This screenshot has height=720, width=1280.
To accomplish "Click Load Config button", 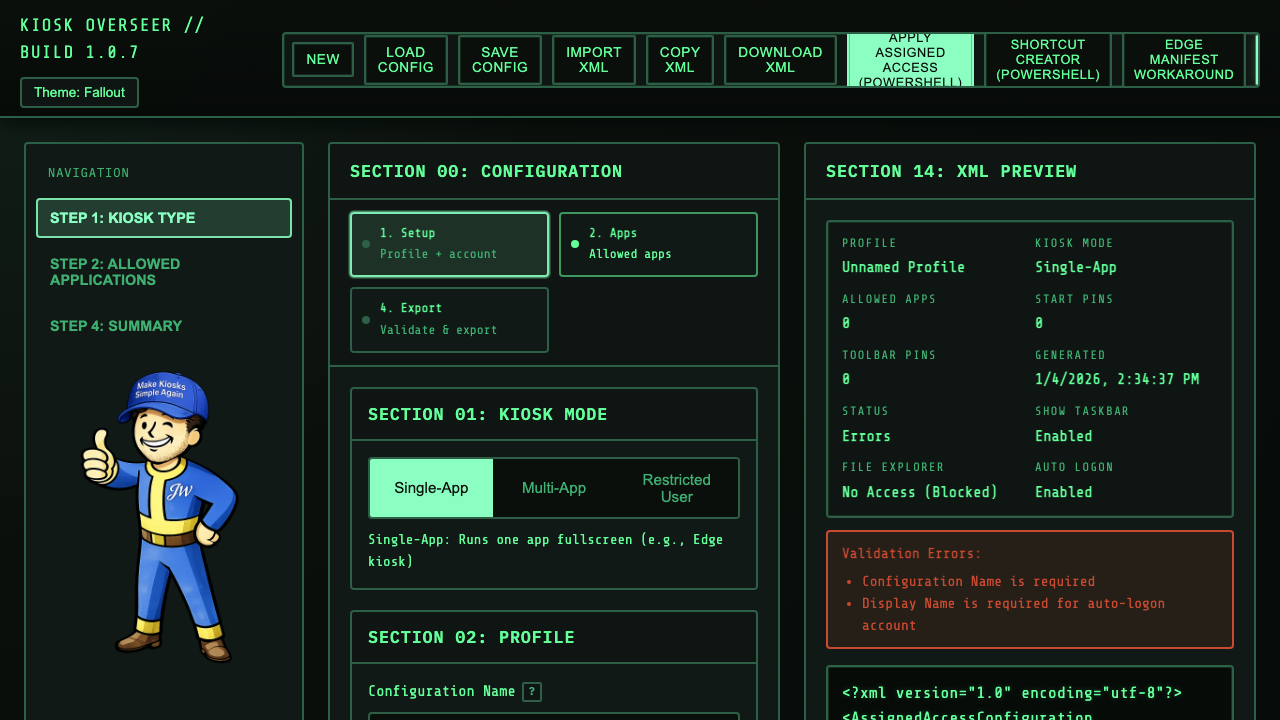I will (406, 60).
